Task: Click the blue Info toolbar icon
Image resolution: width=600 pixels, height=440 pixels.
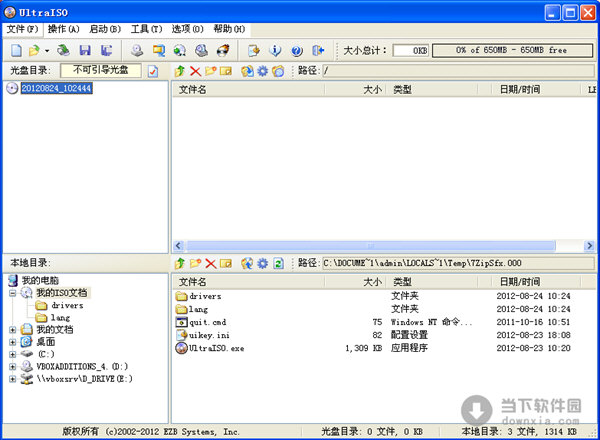Action: (275, 50)
